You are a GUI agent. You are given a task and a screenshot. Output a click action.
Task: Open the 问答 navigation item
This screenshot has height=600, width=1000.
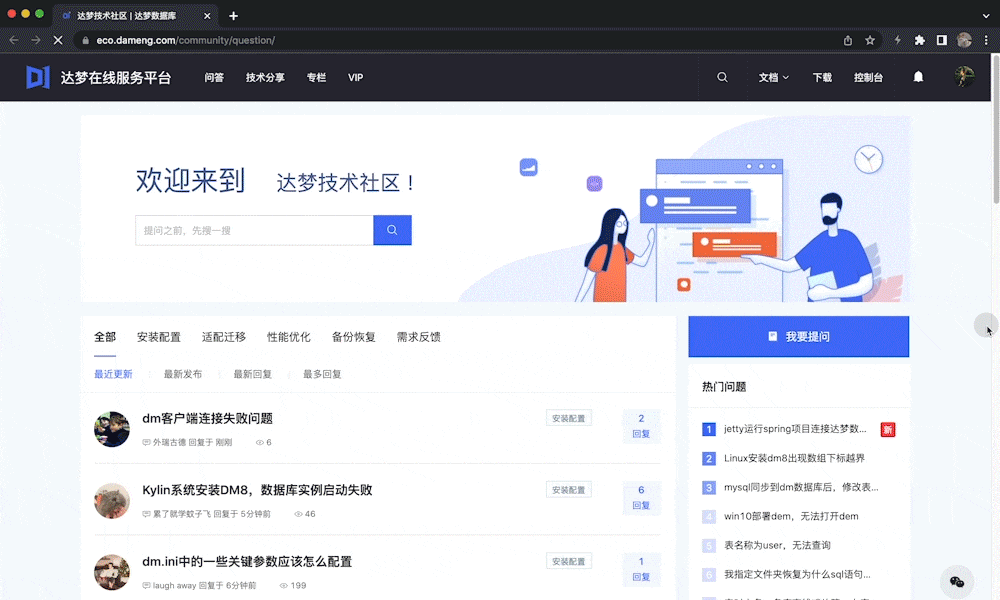(214, 77)
